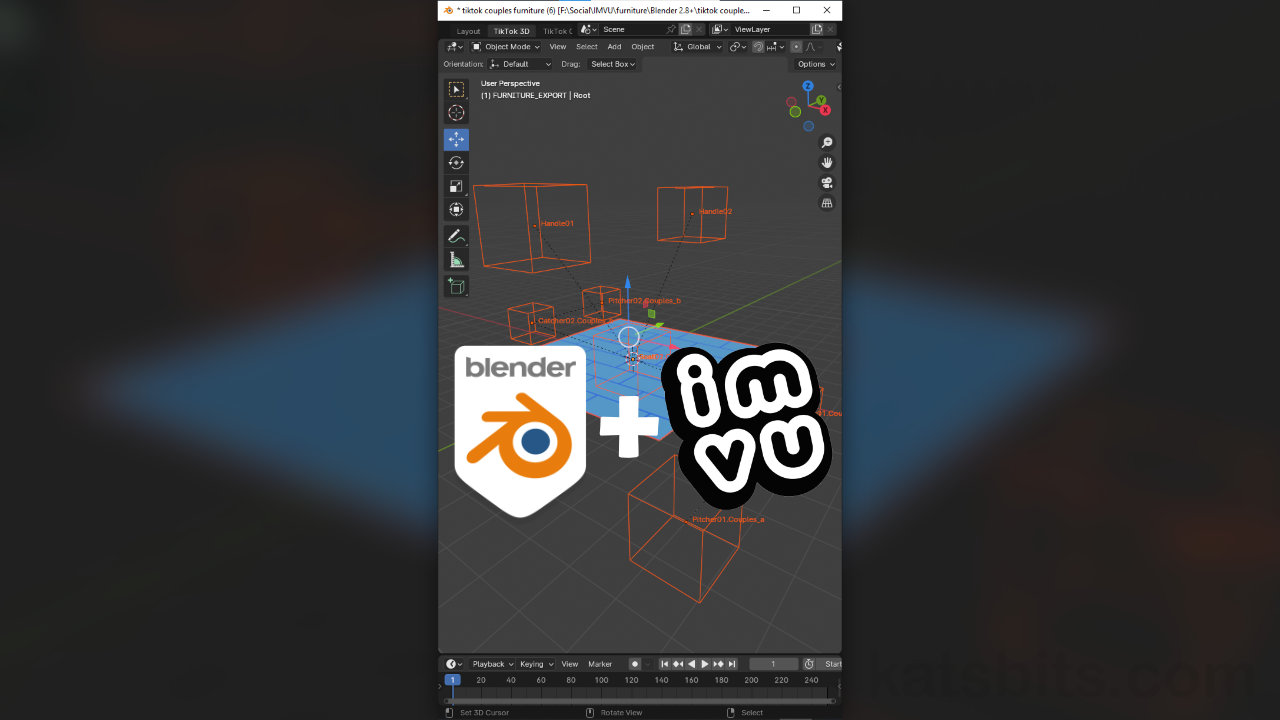Play animation in reverse

click(691, 664)
